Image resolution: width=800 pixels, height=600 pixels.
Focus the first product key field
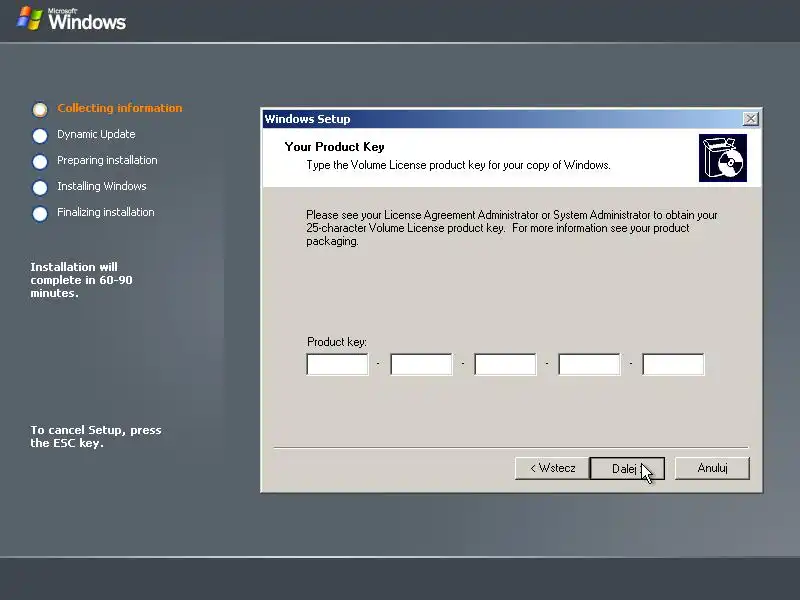click(337, 364)
